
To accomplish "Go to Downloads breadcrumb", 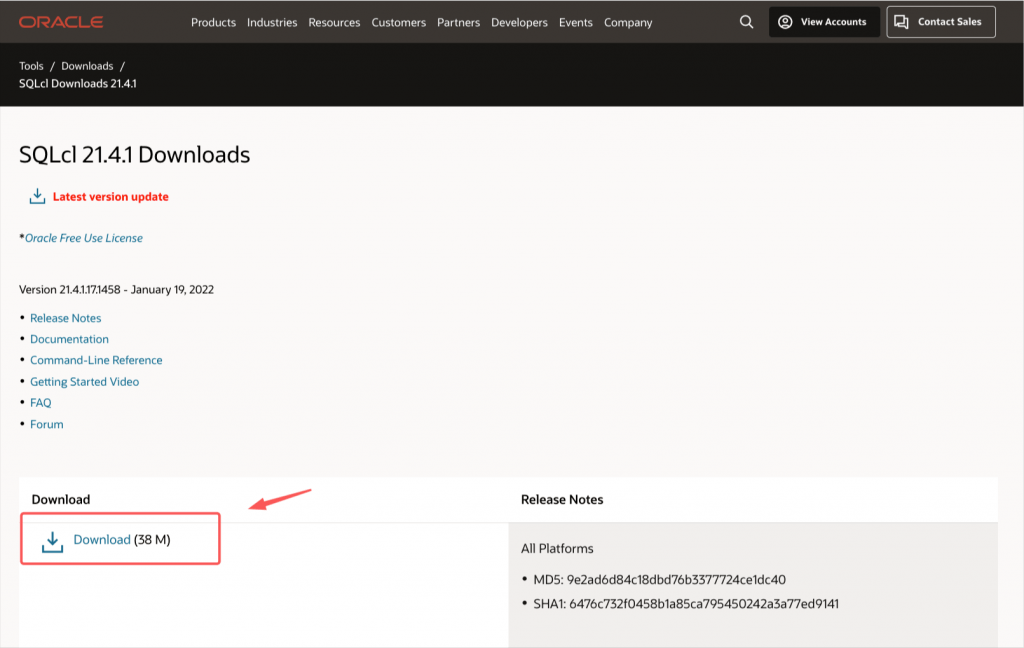I will coord(87,66).
